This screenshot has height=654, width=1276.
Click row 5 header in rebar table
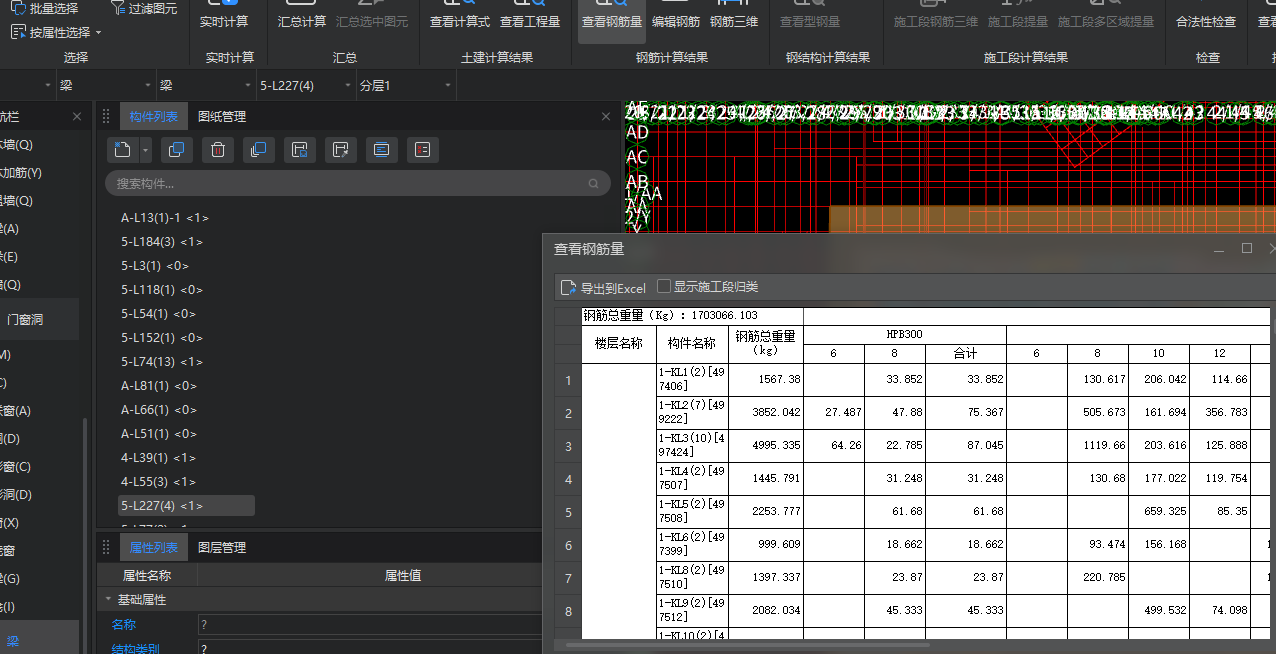pos(568,512)
